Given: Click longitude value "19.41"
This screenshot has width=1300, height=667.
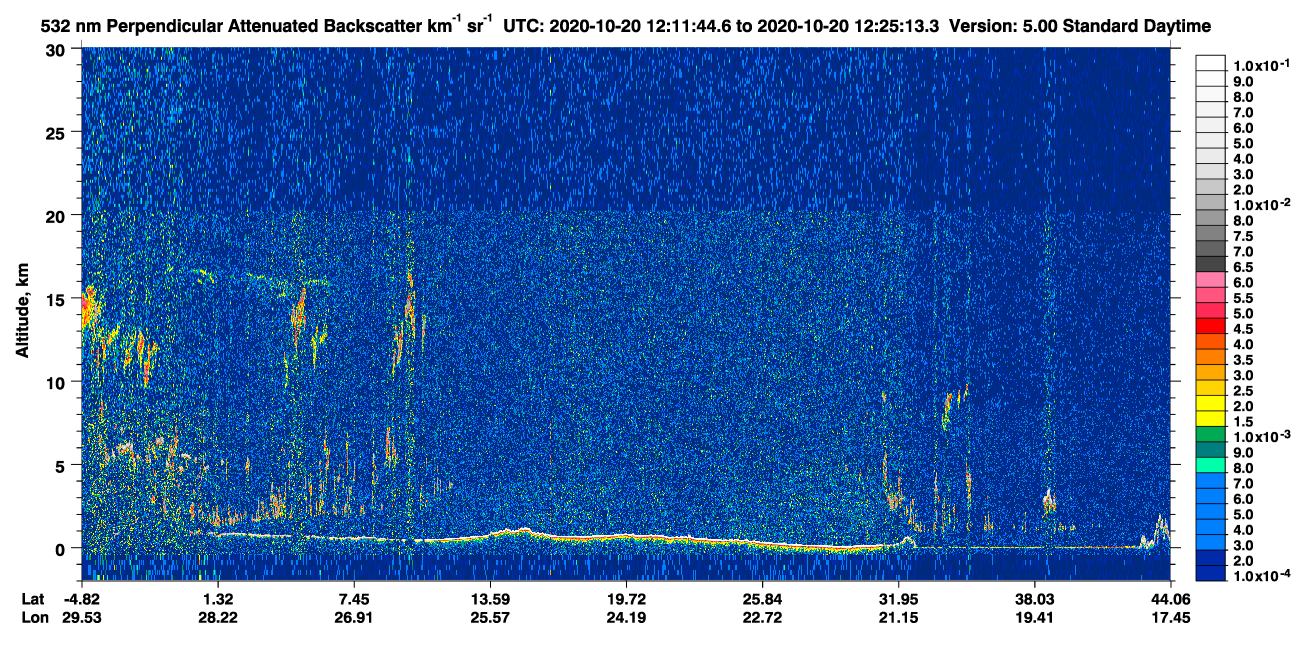Looking at the screenshot, I should tap(1035, 618).
